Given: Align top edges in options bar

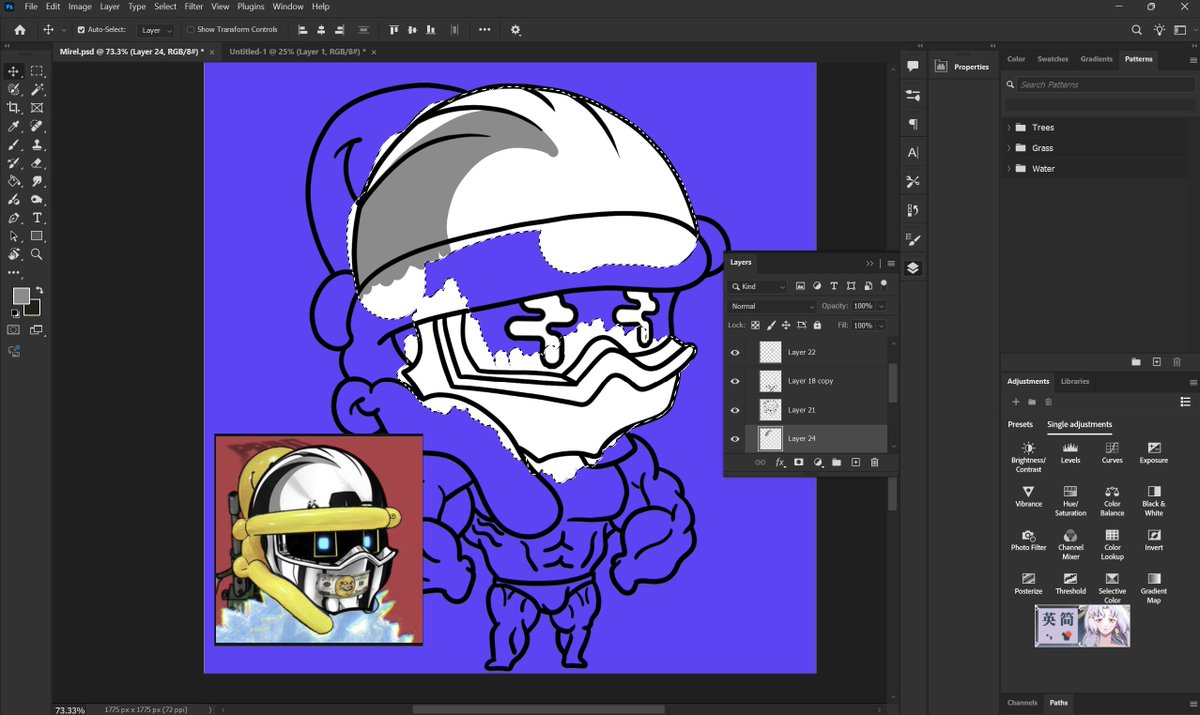Looking at the screenshot, I should (x=393, y=30).
